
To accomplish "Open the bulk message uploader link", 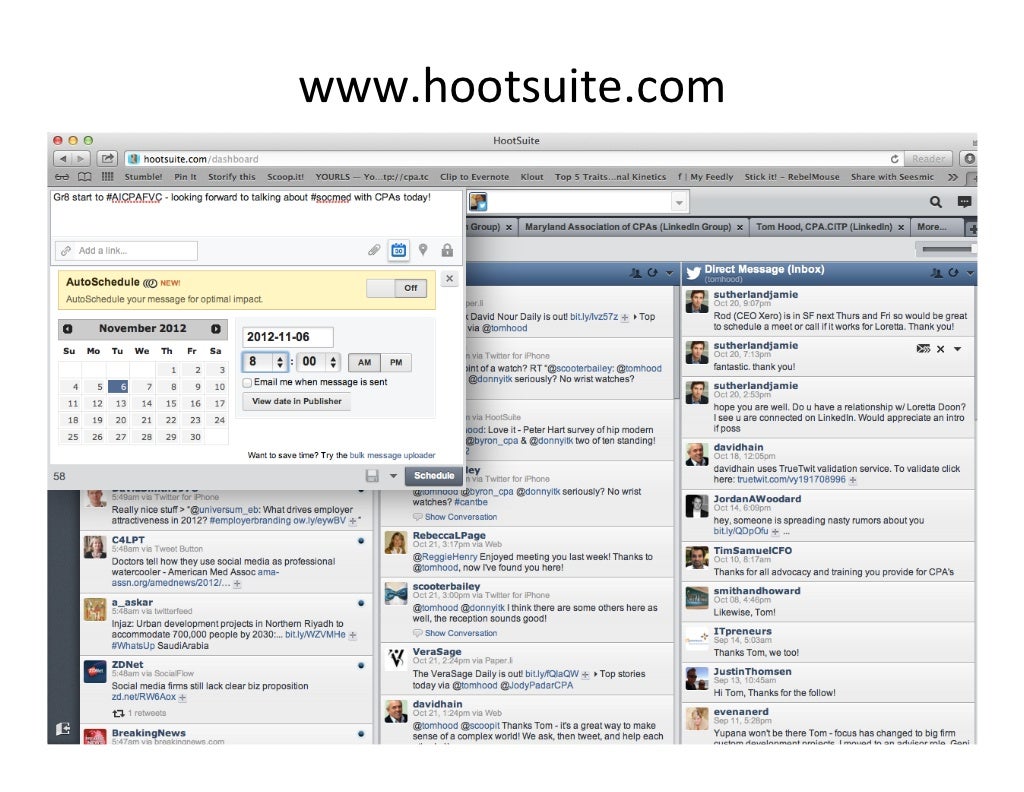I will pyautogui.click(x=392, y=455).
